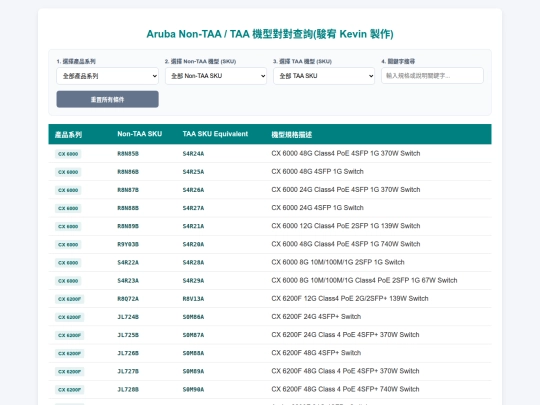Click the CX 6200F badge in row JL728B
Viewport: 540px width, 405px height.
click(x=70, y=390)
